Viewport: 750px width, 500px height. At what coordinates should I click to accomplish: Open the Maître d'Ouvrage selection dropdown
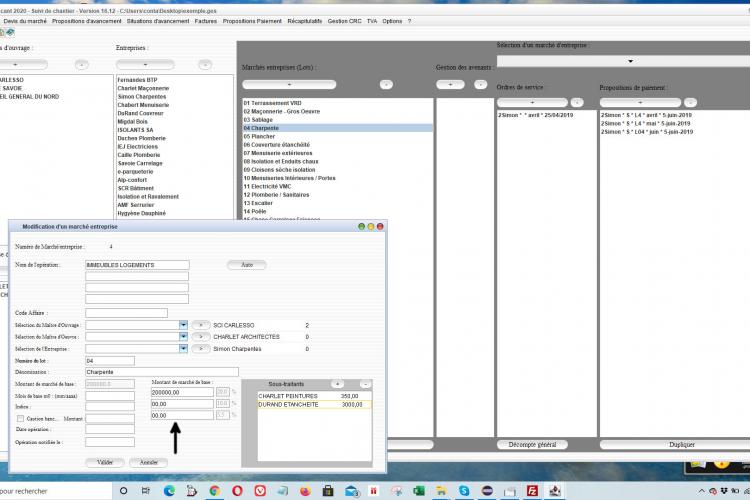point(183,325)
